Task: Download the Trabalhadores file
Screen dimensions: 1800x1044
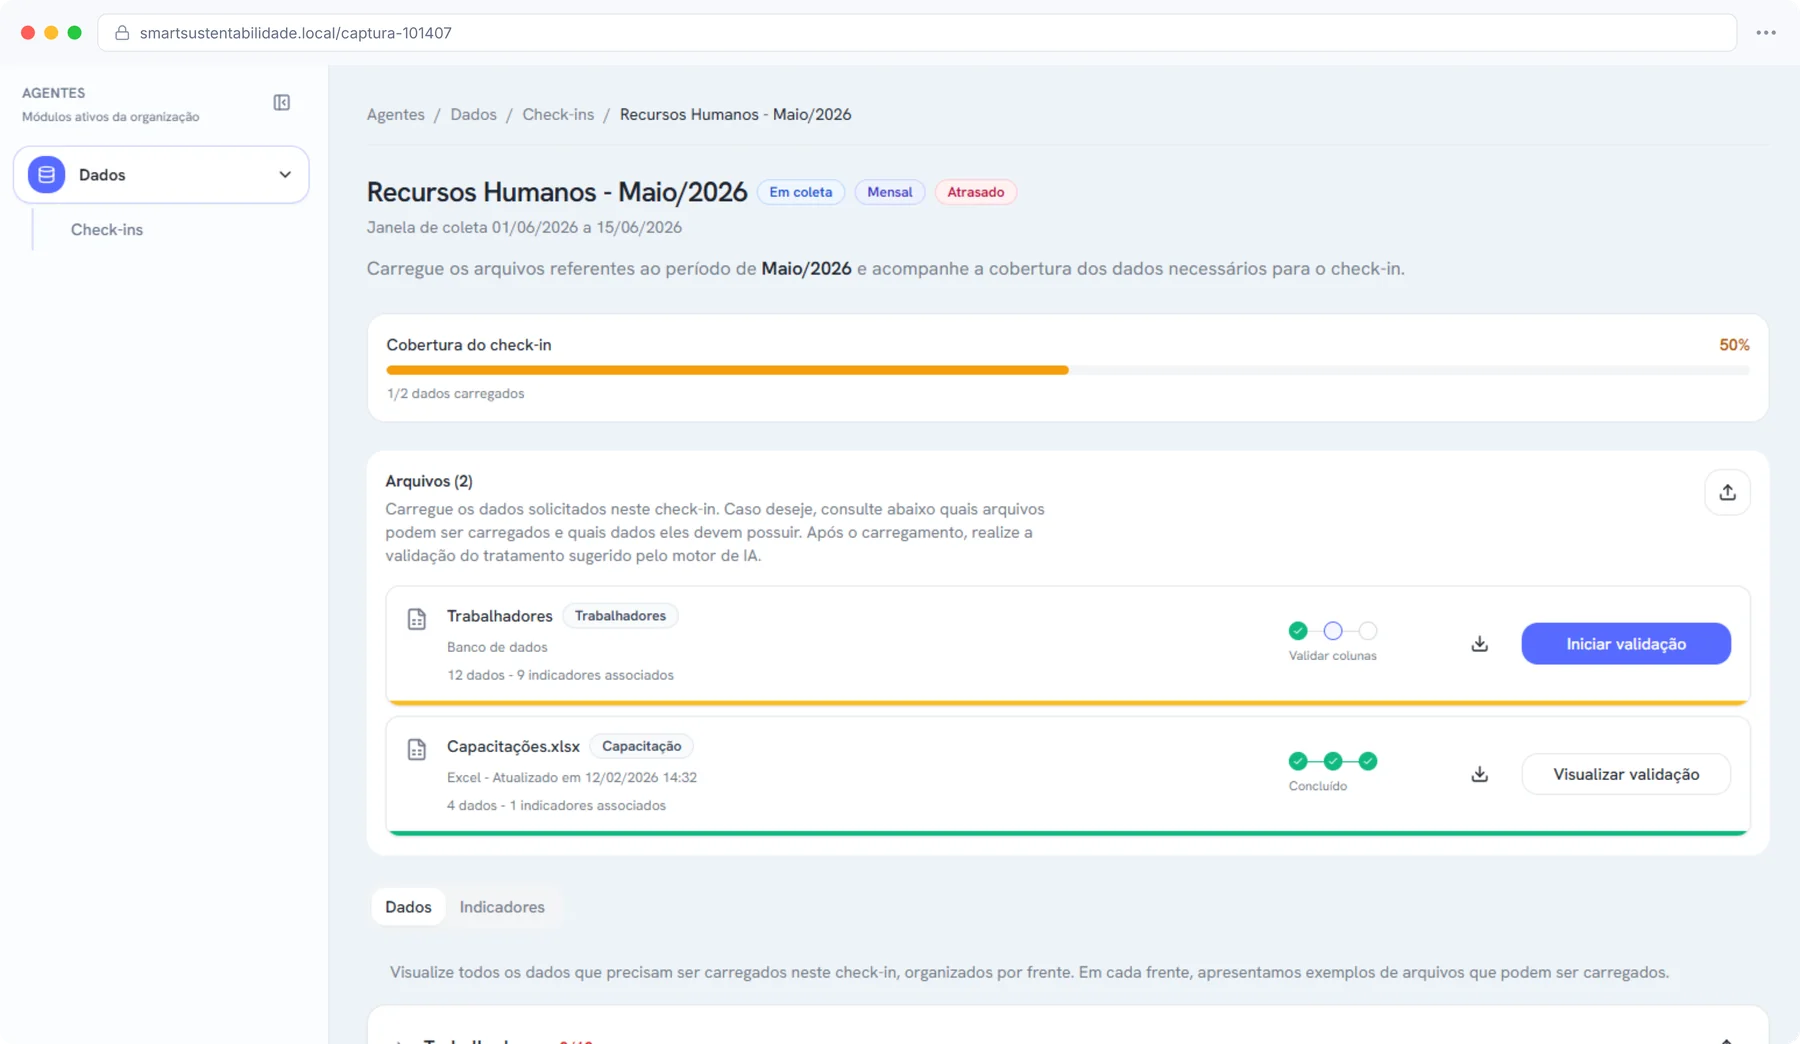Action: point(1479,644)
